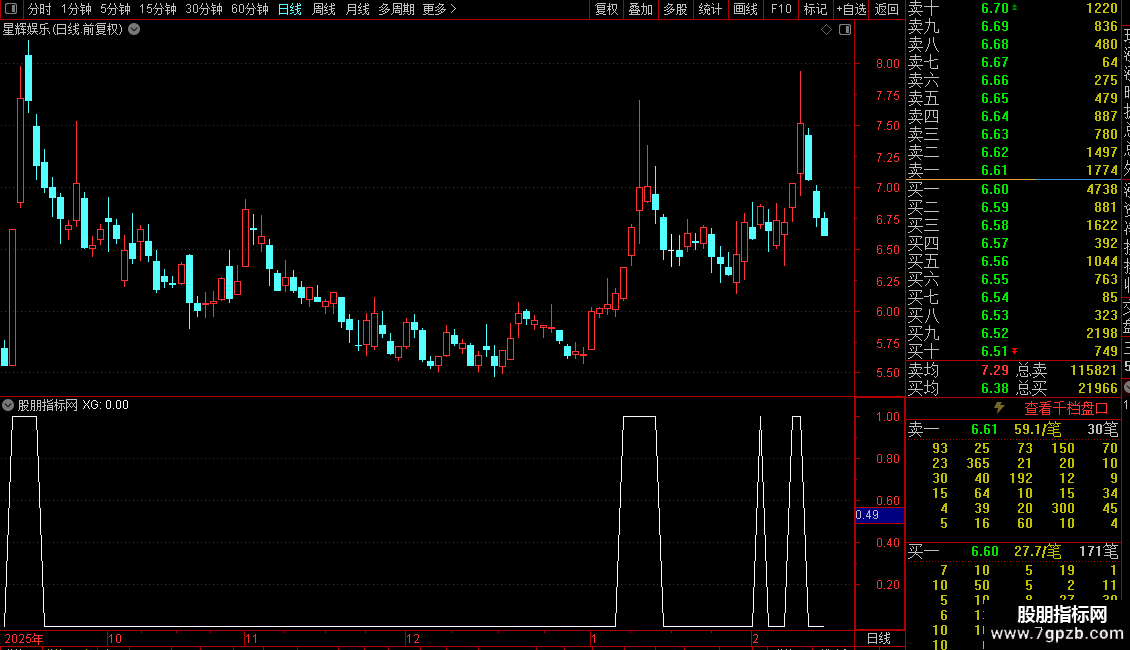The height and width of the screenshot is (650, 1130).
Task: Click the 2025年 date axis label
Action: [24, 638]
